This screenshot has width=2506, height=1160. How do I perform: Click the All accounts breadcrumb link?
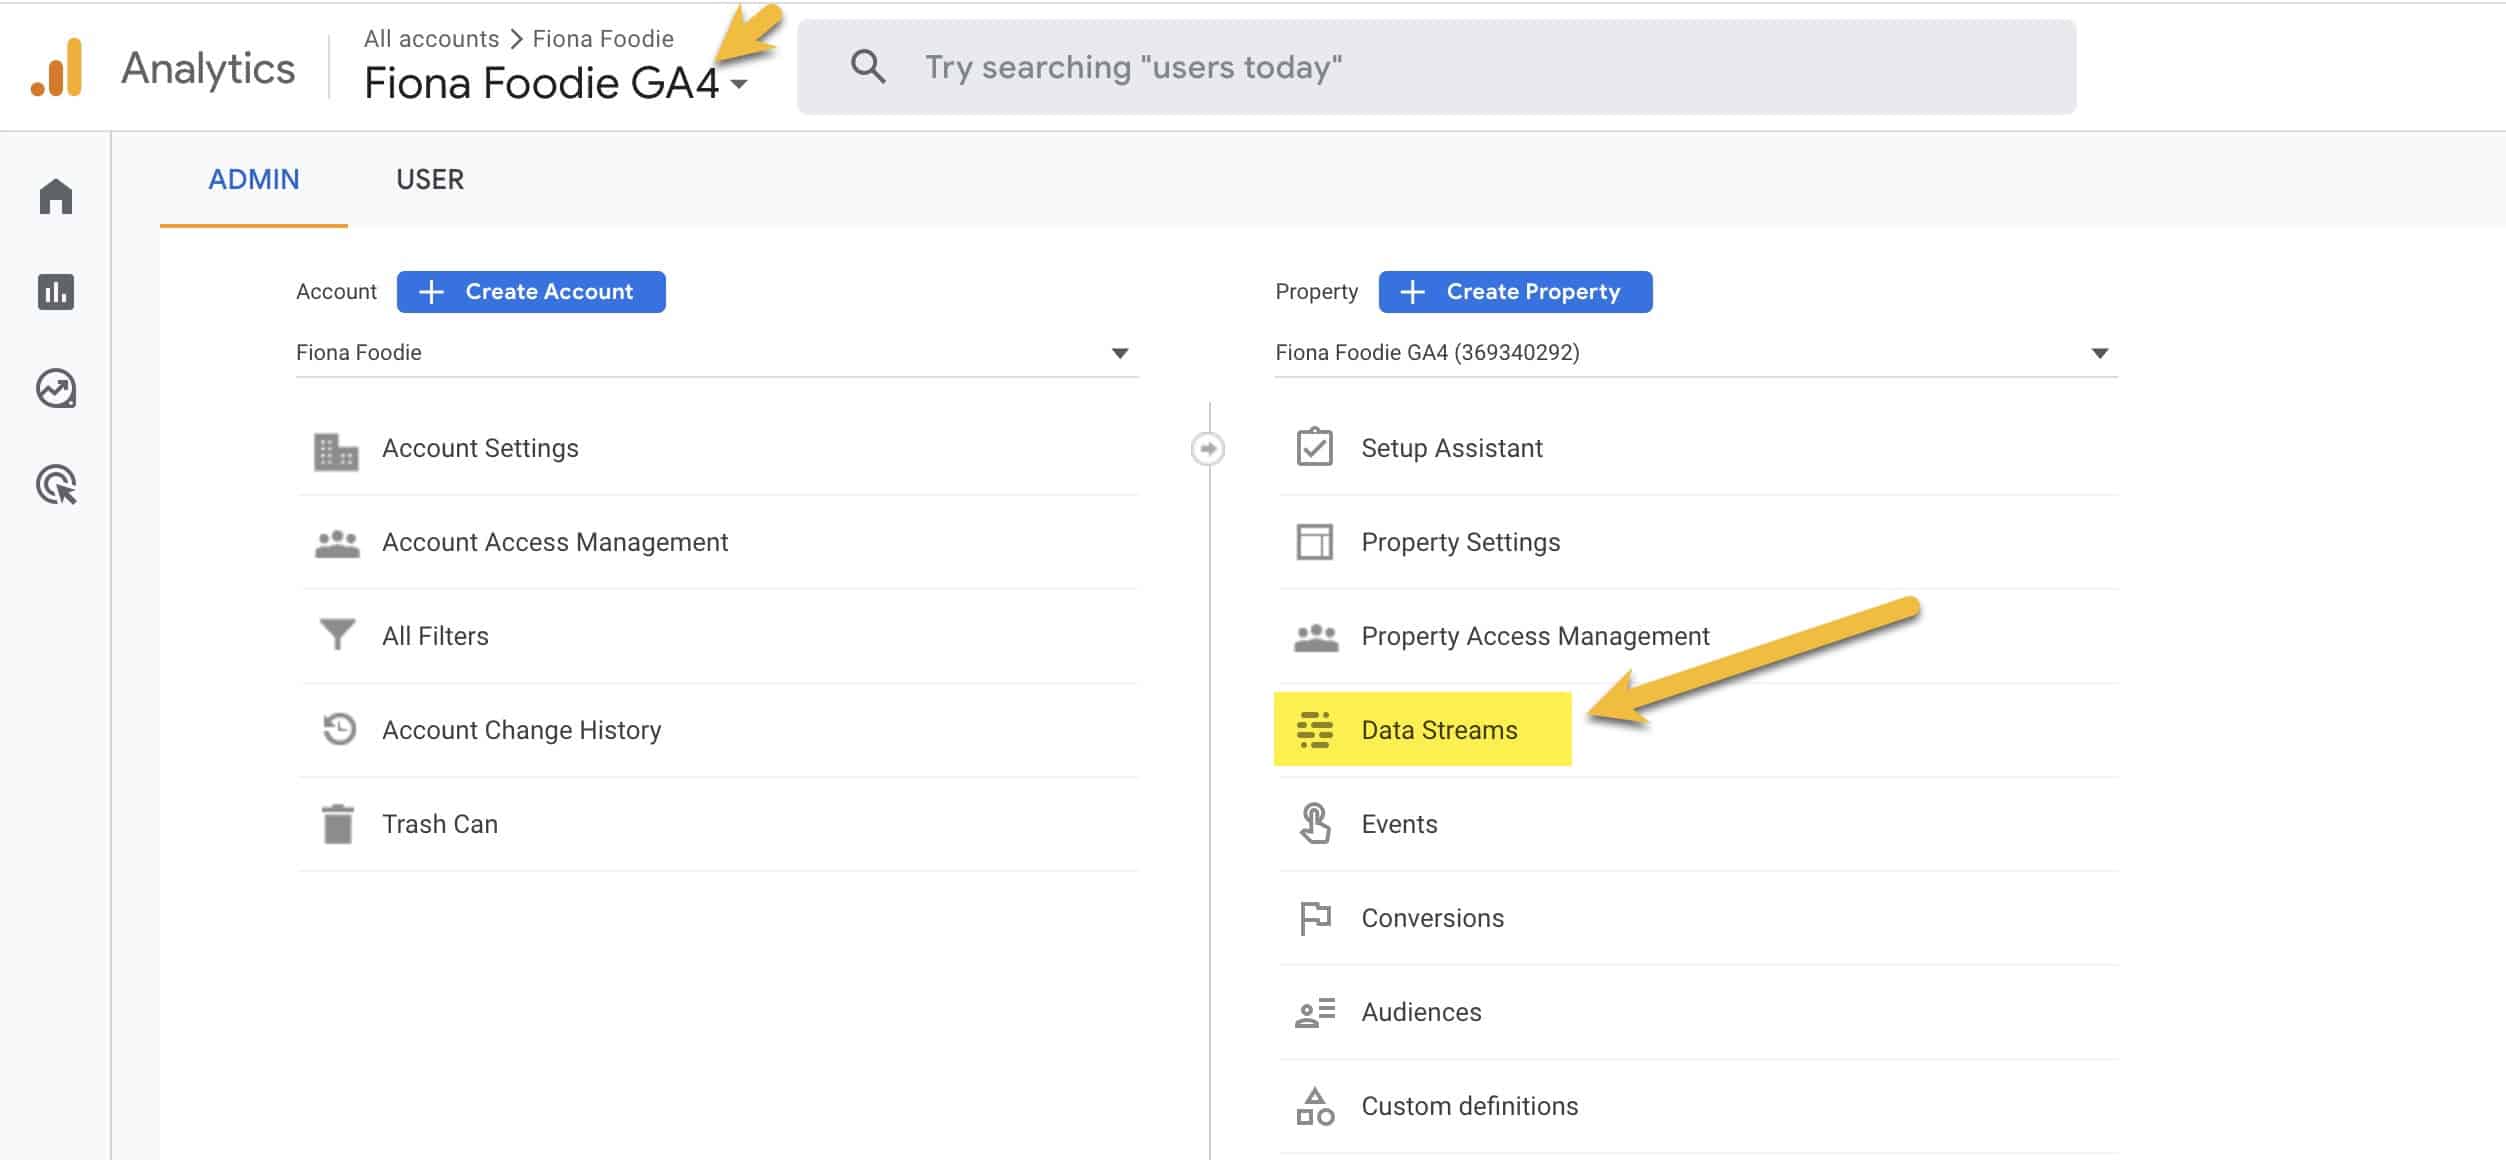click(431, 38)
